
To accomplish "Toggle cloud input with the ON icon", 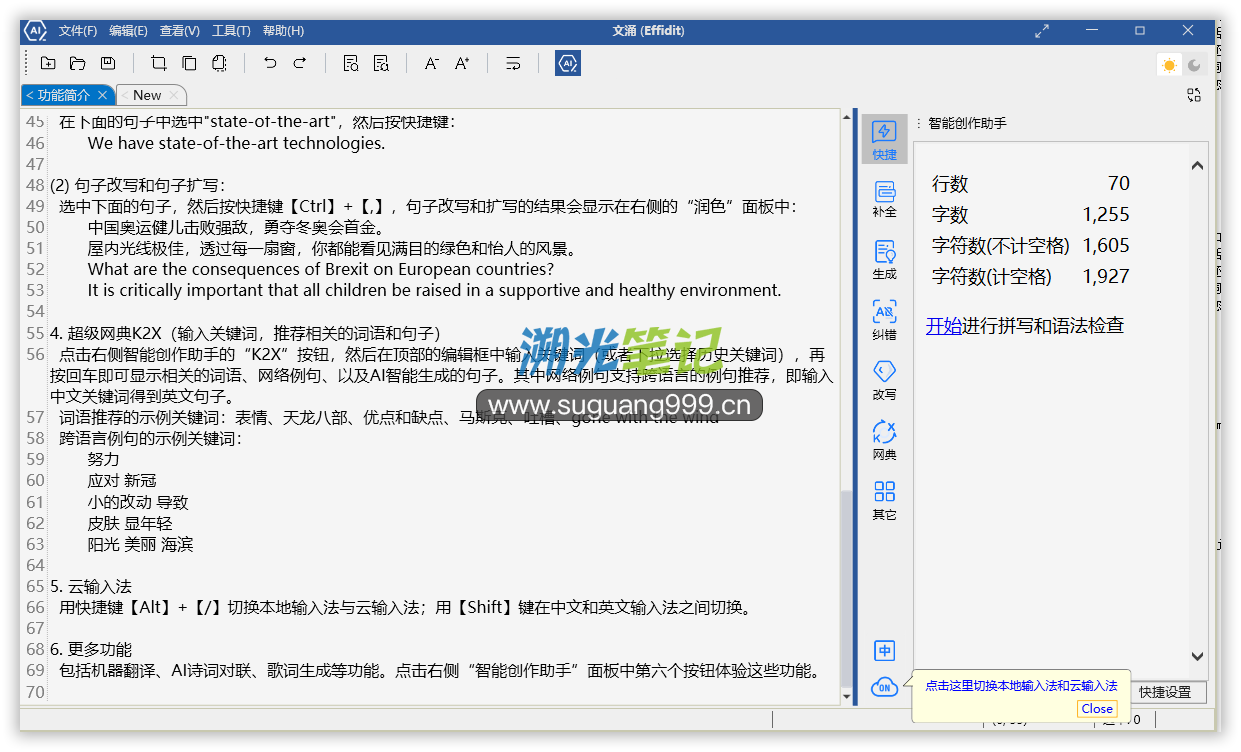I will 884,688.
